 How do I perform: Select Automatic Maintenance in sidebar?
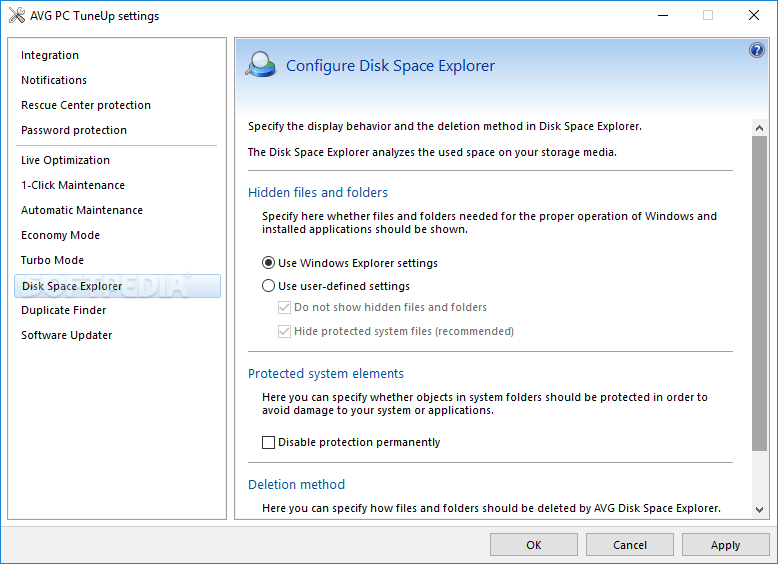click(82, 210)
